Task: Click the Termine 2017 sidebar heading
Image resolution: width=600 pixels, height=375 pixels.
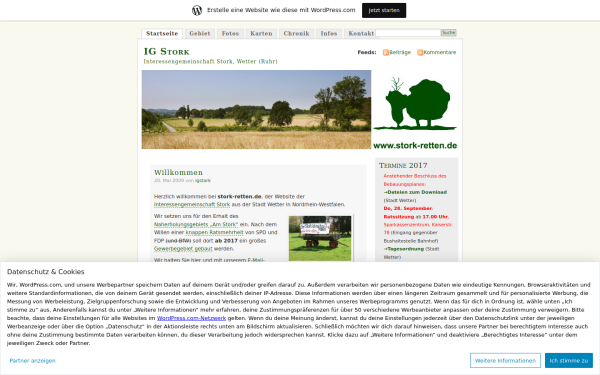Action: (x=403, y=166)
